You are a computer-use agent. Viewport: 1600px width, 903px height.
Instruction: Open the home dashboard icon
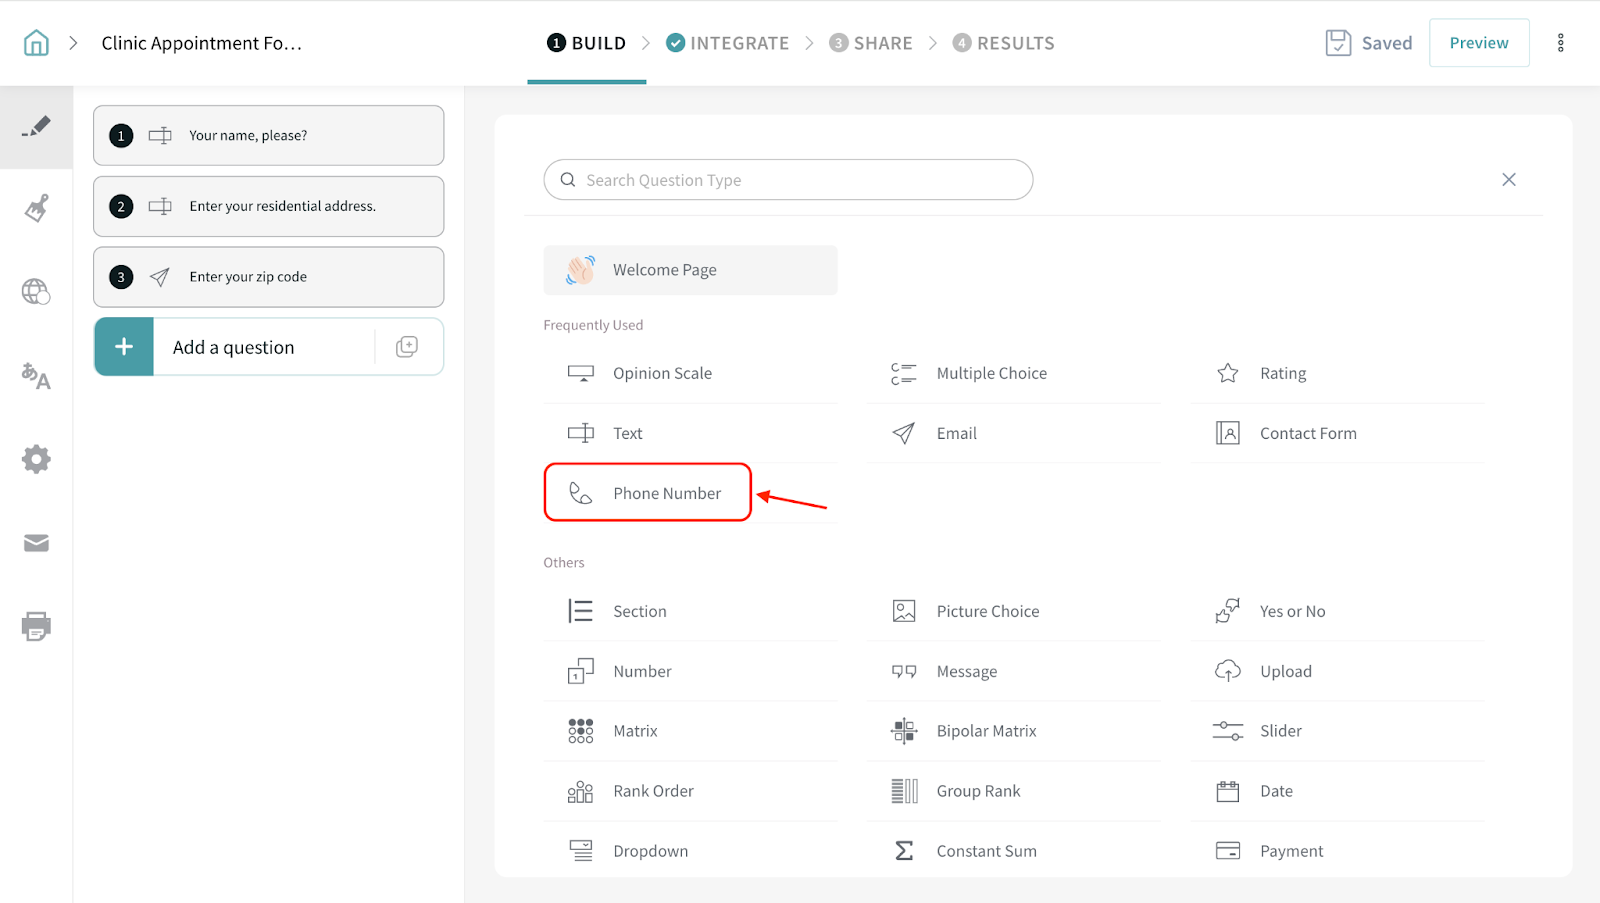pos(36,43)
